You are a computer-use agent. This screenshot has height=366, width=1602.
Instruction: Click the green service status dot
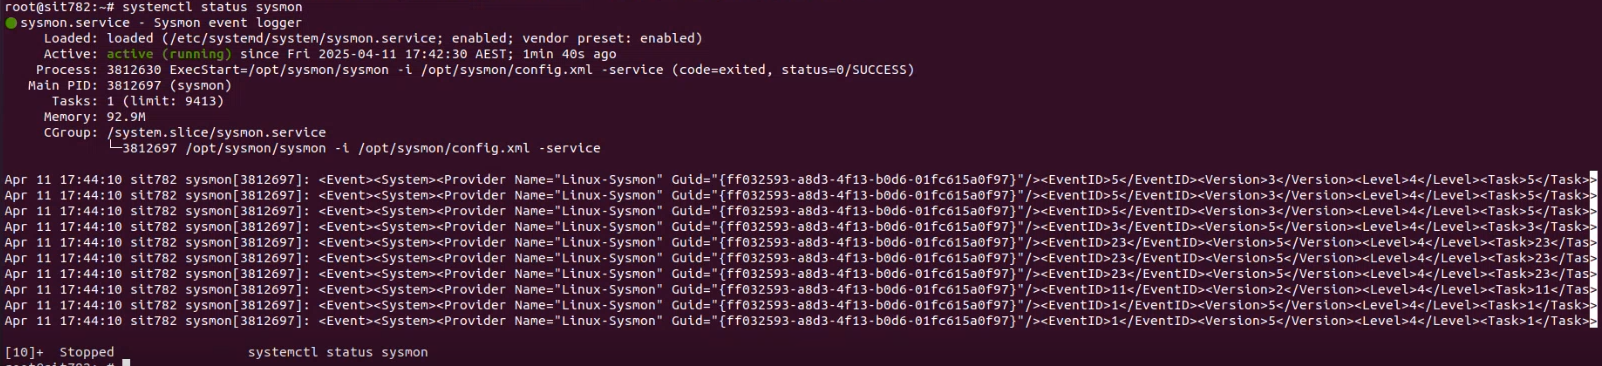click(11, 23)
